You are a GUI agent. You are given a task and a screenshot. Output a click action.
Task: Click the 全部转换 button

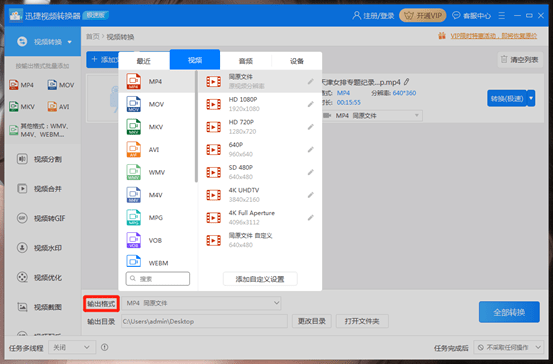tap(509, 312)
